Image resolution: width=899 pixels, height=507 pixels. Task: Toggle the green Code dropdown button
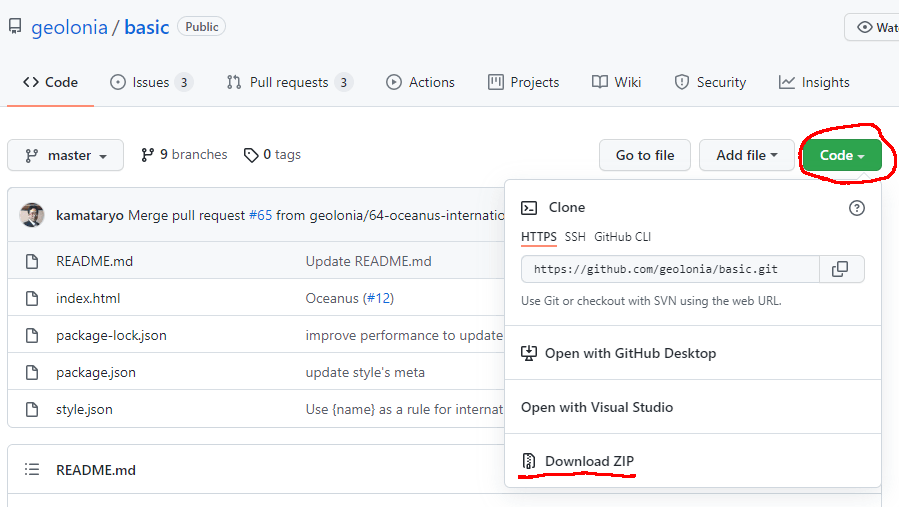pyautogui.click(x=842, y=155)
